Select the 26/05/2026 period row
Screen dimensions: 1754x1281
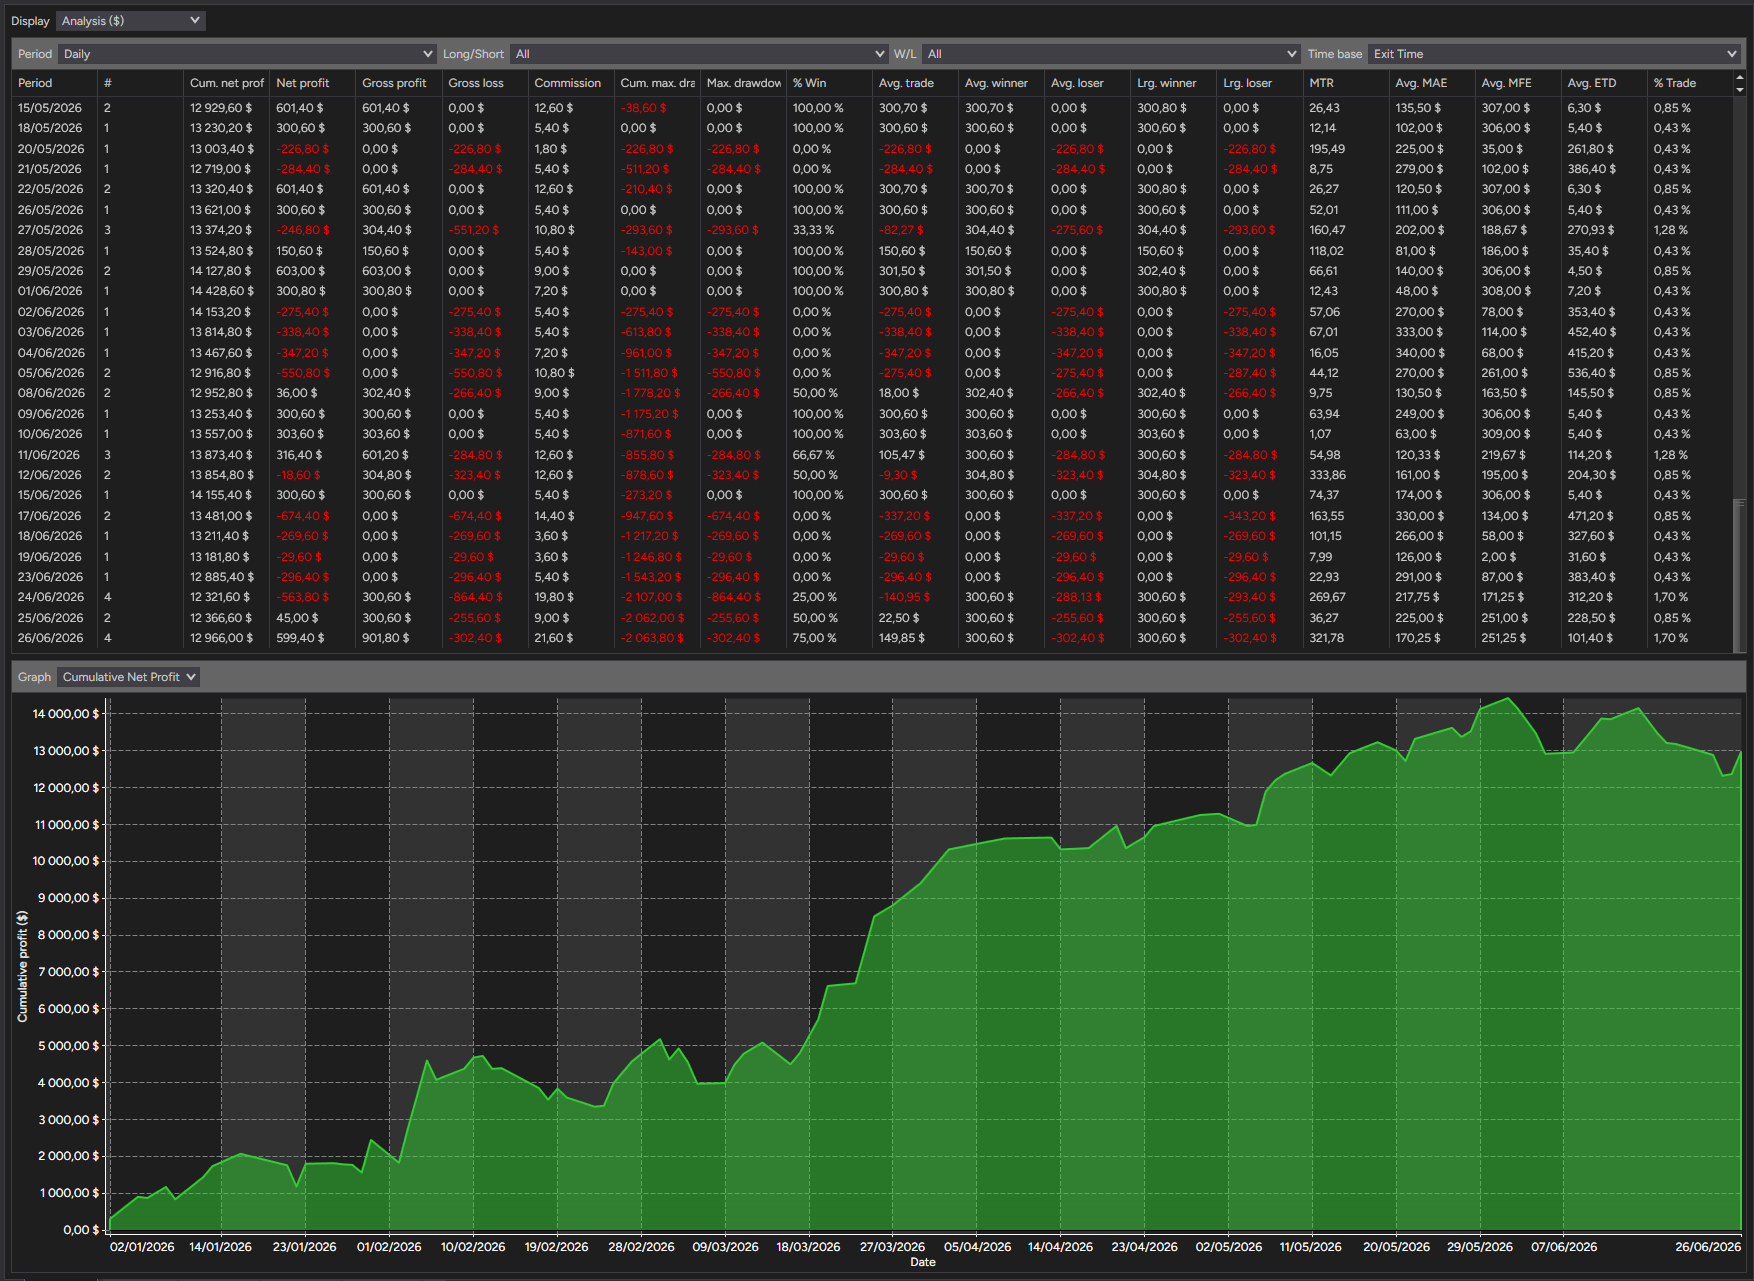(x=872, y=210)
